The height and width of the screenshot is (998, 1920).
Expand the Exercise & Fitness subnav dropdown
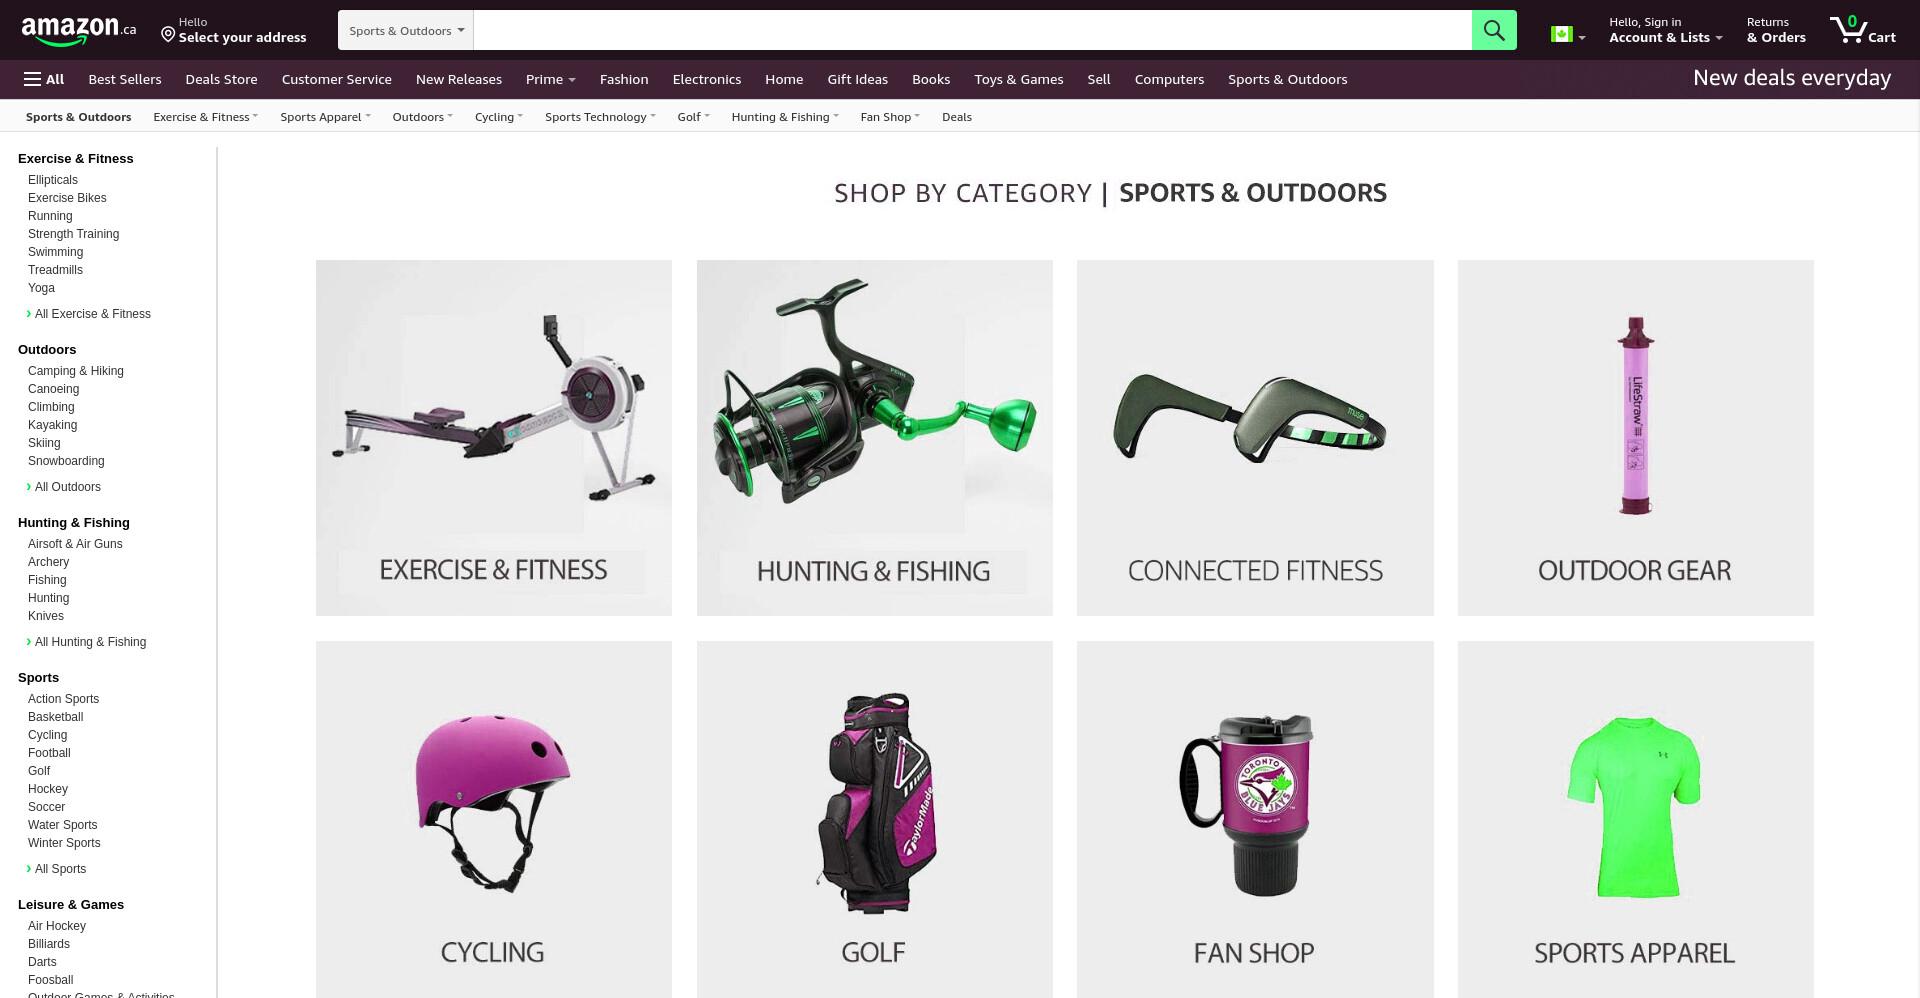205,117
